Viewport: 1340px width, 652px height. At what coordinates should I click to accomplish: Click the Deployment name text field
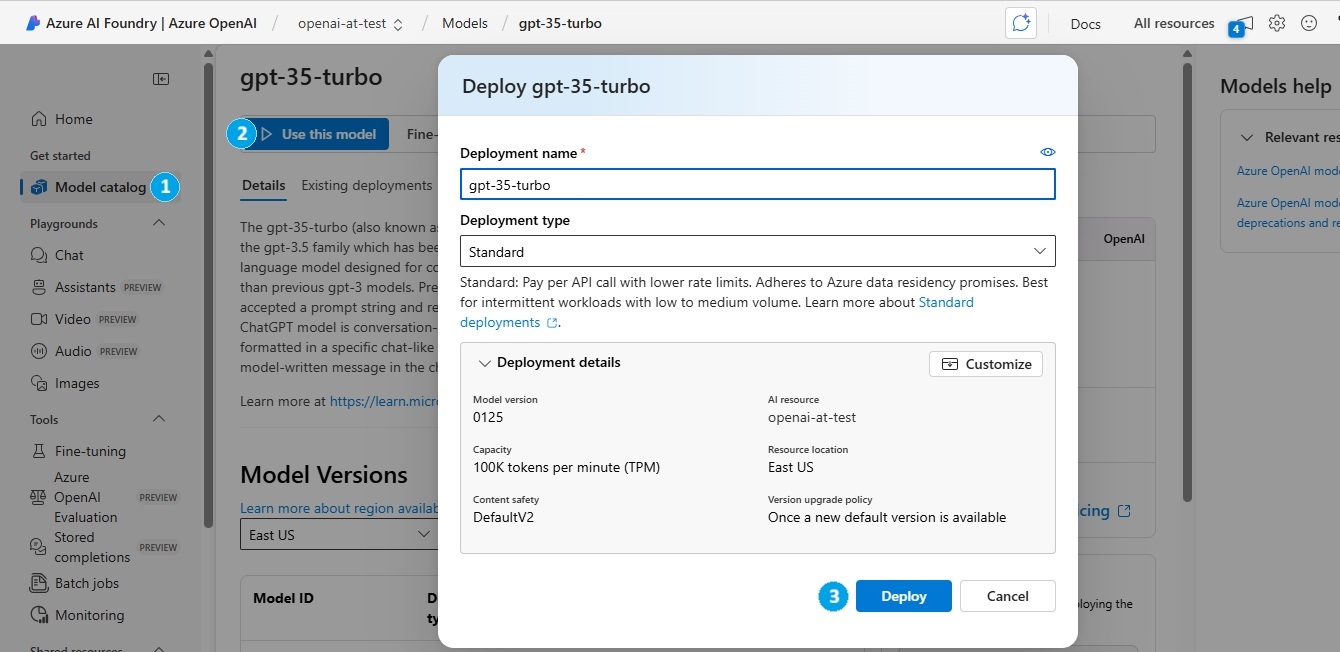pos(757,184)
